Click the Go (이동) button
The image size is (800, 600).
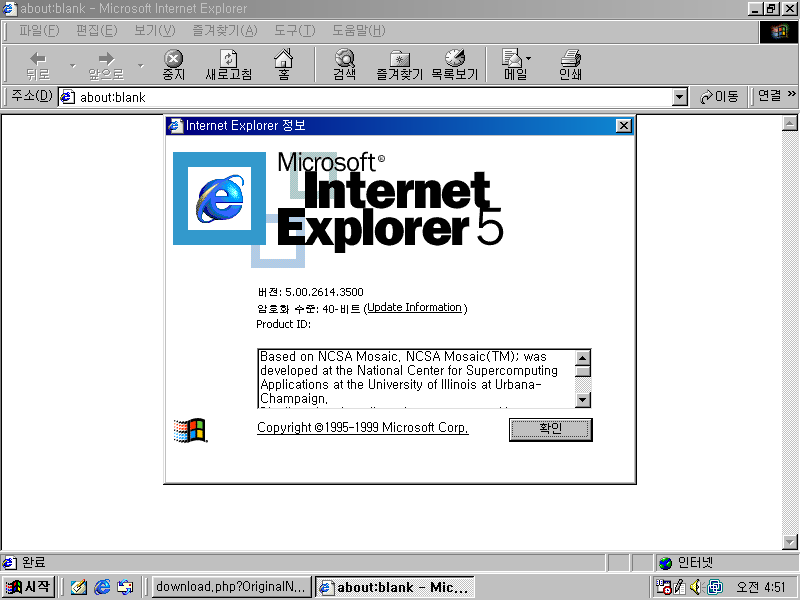tap(719, 96)
